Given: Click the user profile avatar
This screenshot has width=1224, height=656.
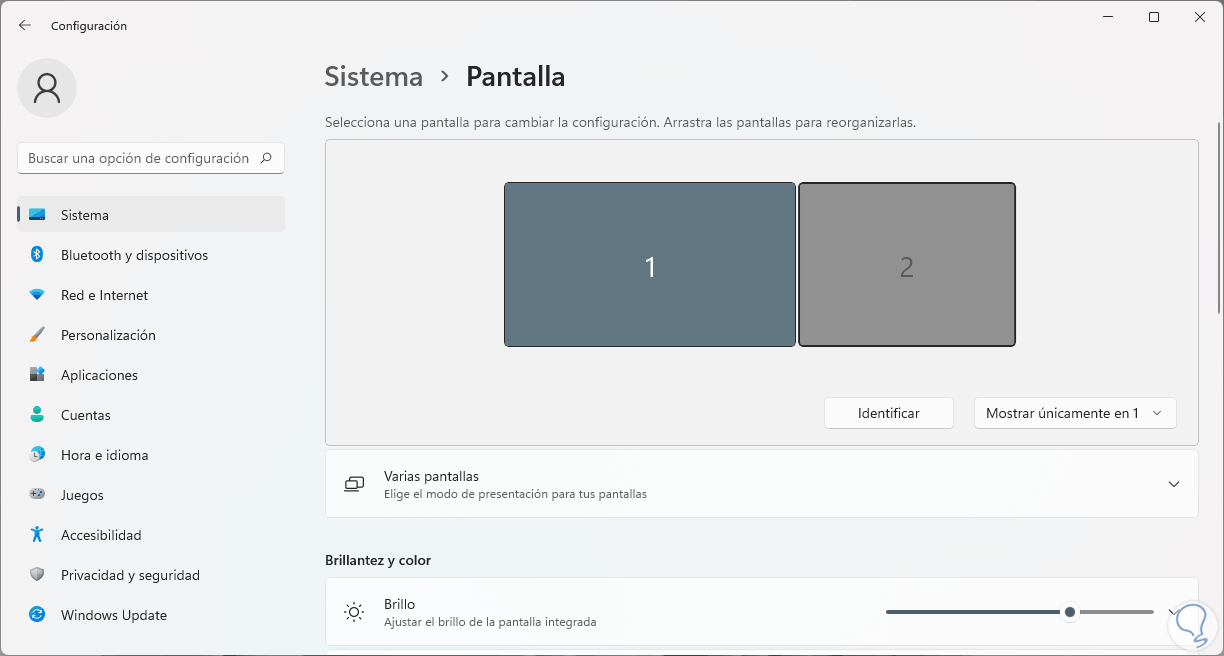Looking at the screenshot, I should point(47,88).
